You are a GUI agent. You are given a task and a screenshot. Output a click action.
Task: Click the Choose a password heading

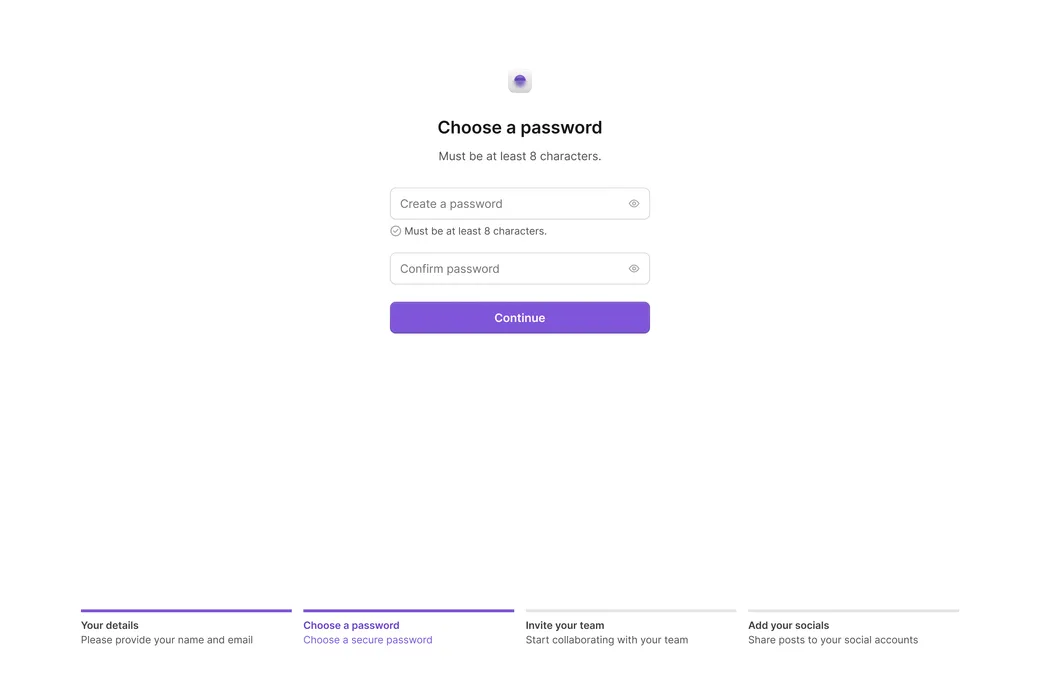[520, 127]
